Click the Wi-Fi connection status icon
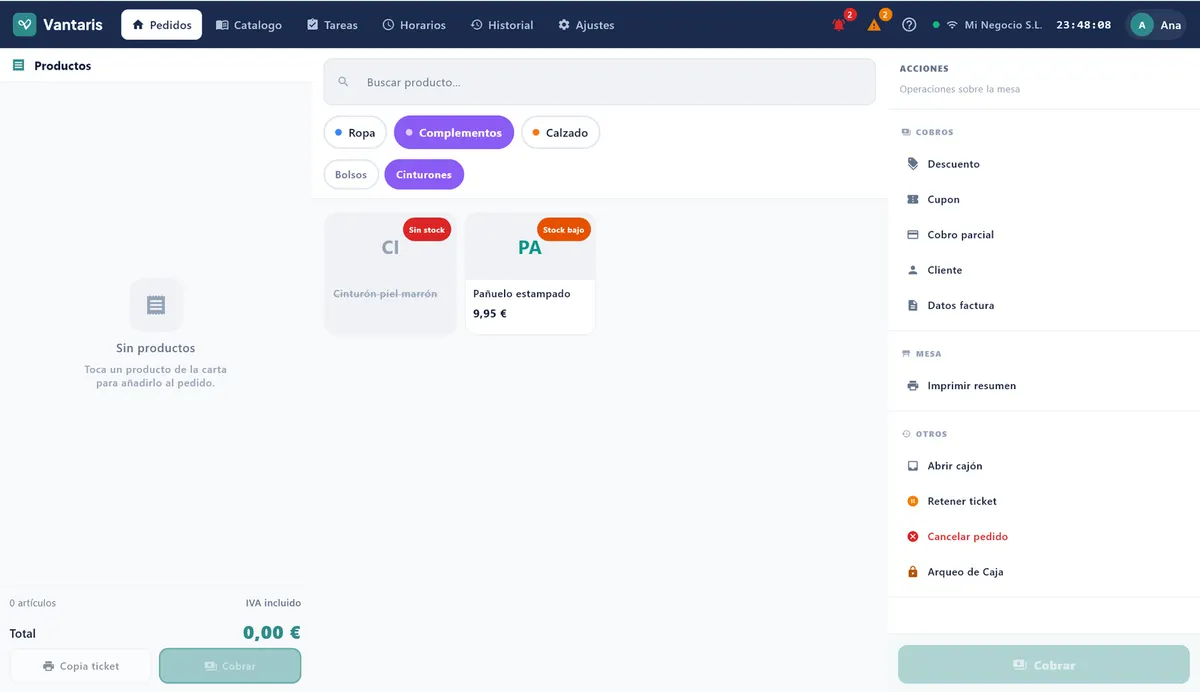This screenshot has width=1200, height=692. click(x=952, y=25)
